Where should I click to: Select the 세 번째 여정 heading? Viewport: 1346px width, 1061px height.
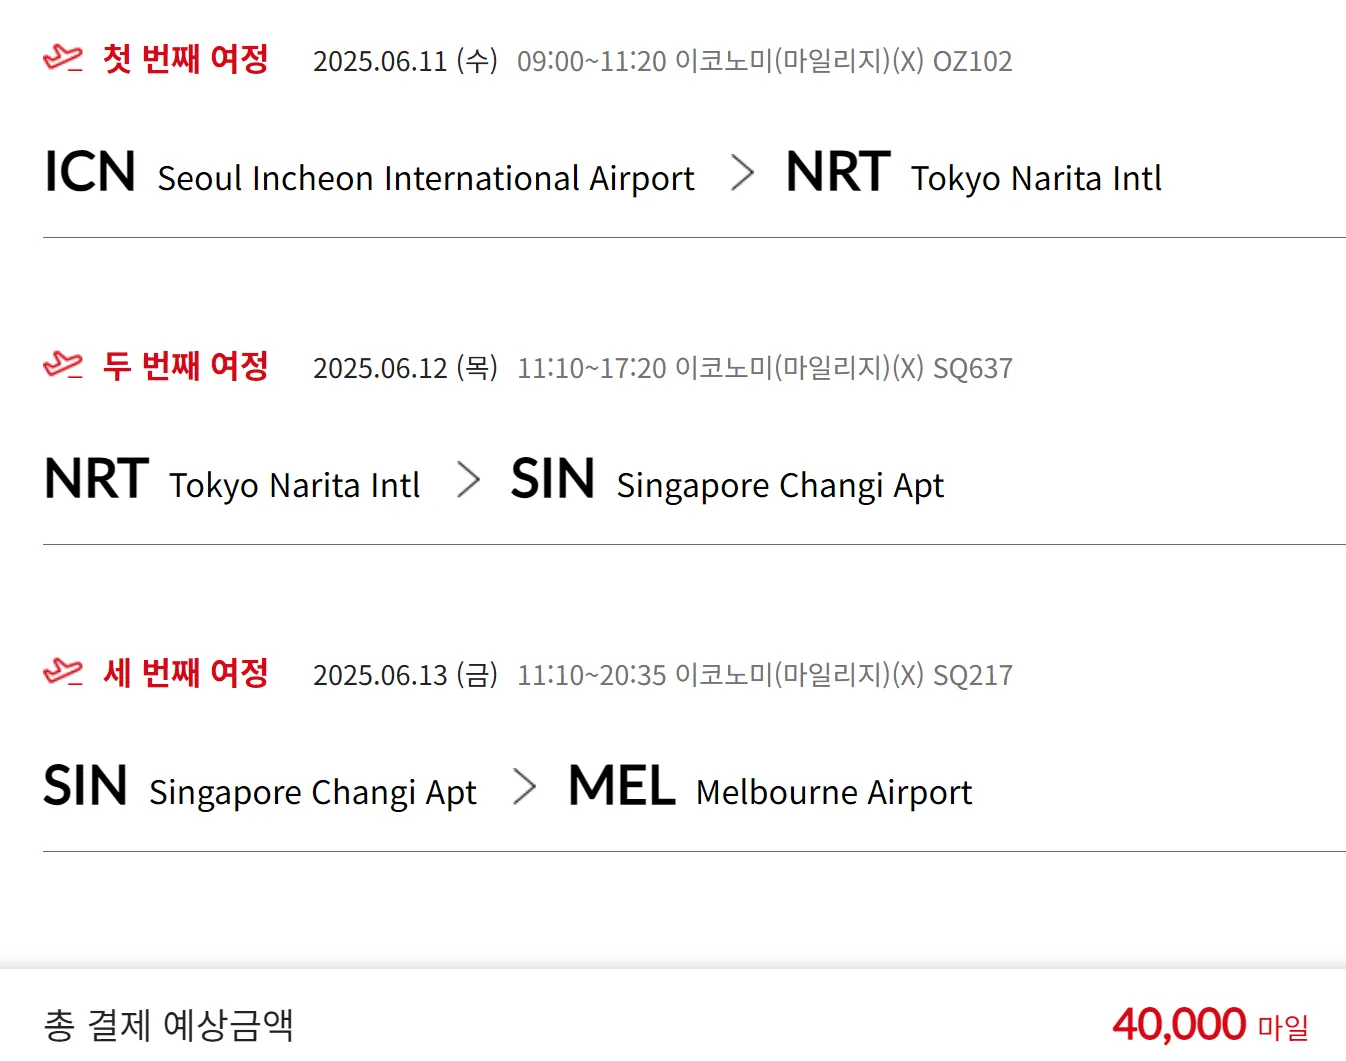pyautogui.click(x=186, y=673)
